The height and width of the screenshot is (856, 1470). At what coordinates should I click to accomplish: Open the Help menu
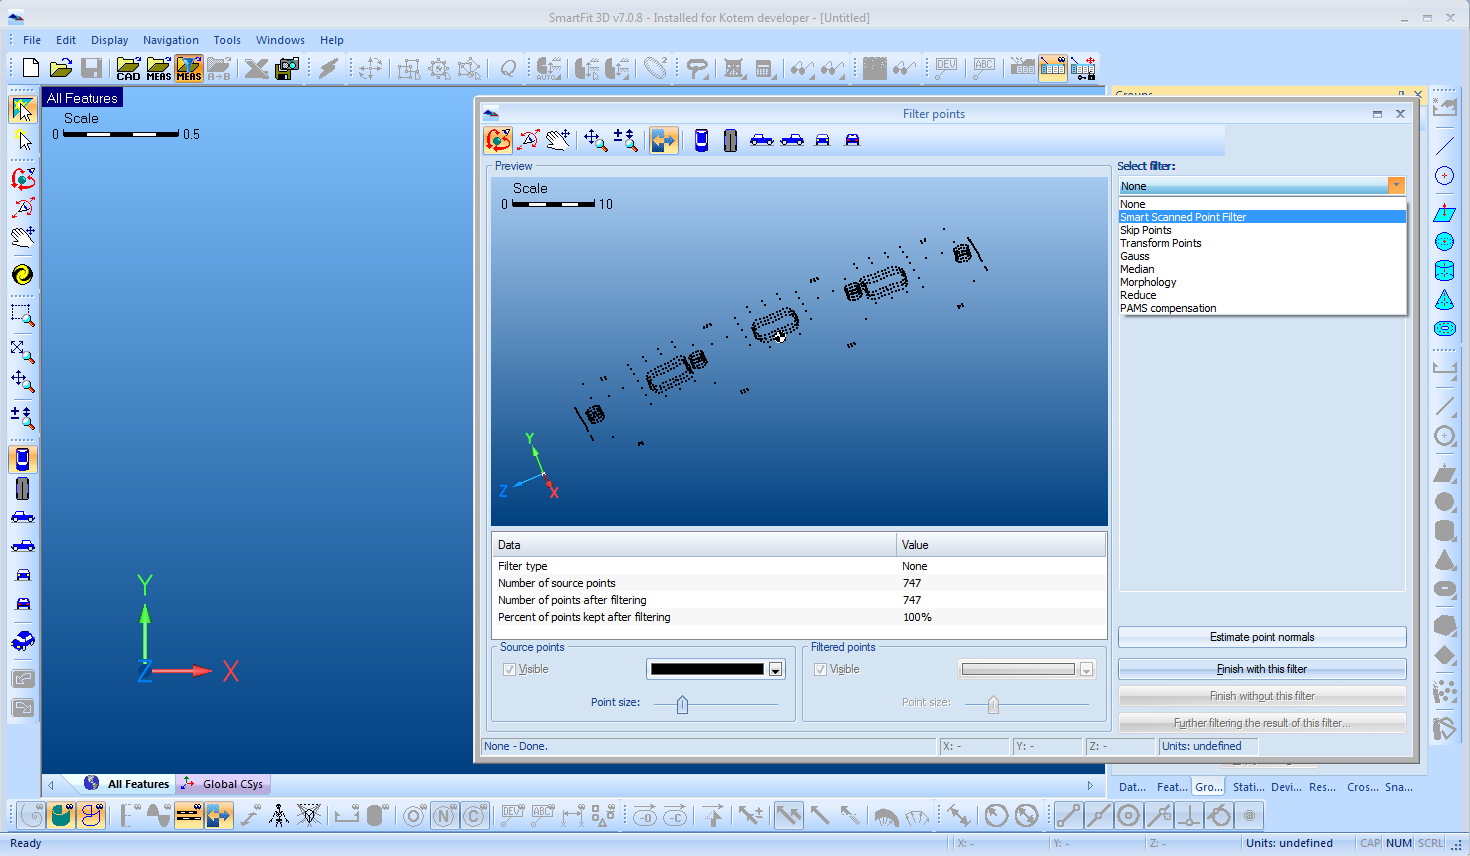332,40
